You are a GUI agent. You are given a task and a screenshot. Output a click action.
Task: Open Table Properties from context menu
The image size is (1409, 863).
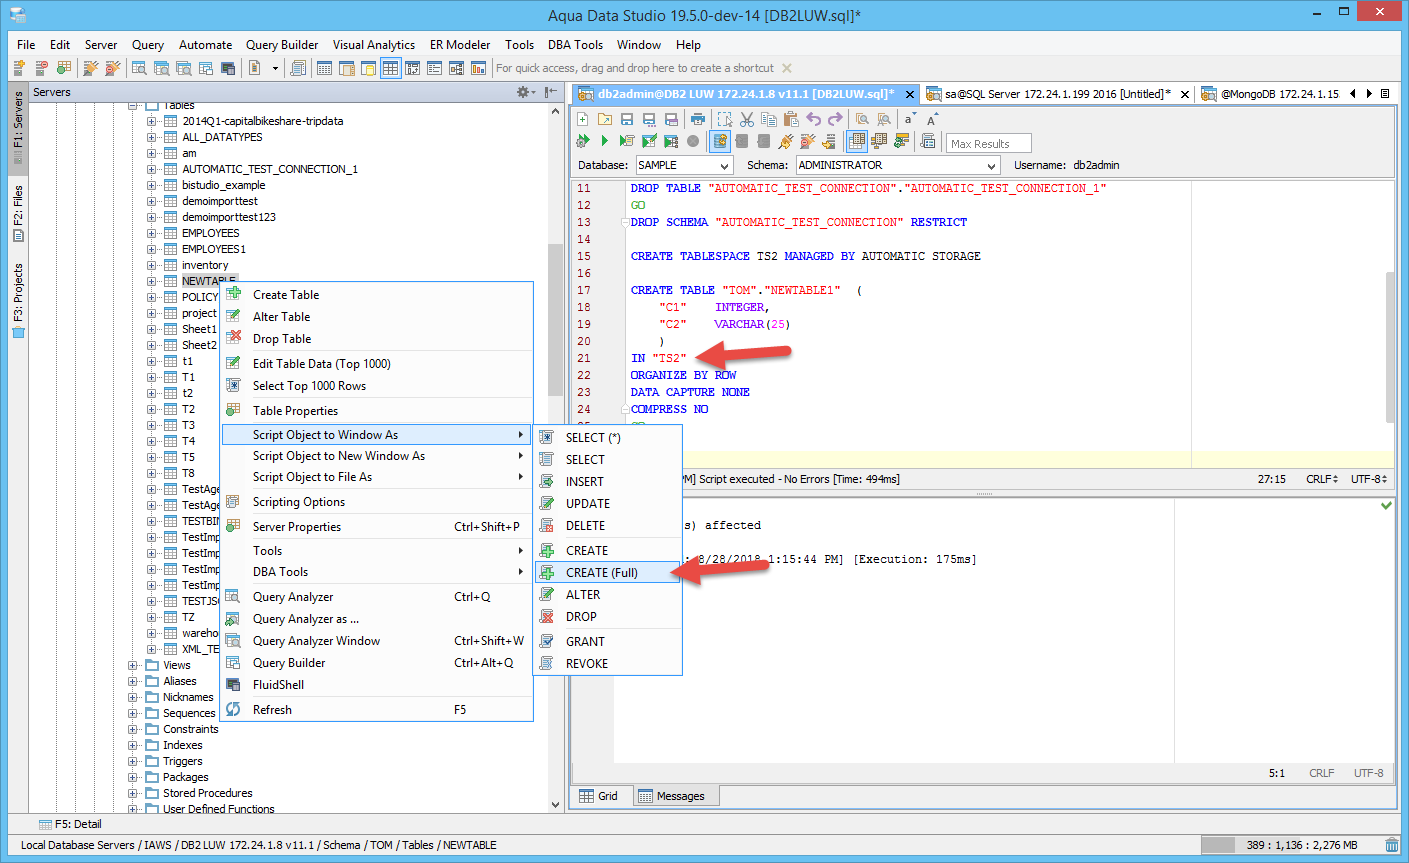click(376, 411)
